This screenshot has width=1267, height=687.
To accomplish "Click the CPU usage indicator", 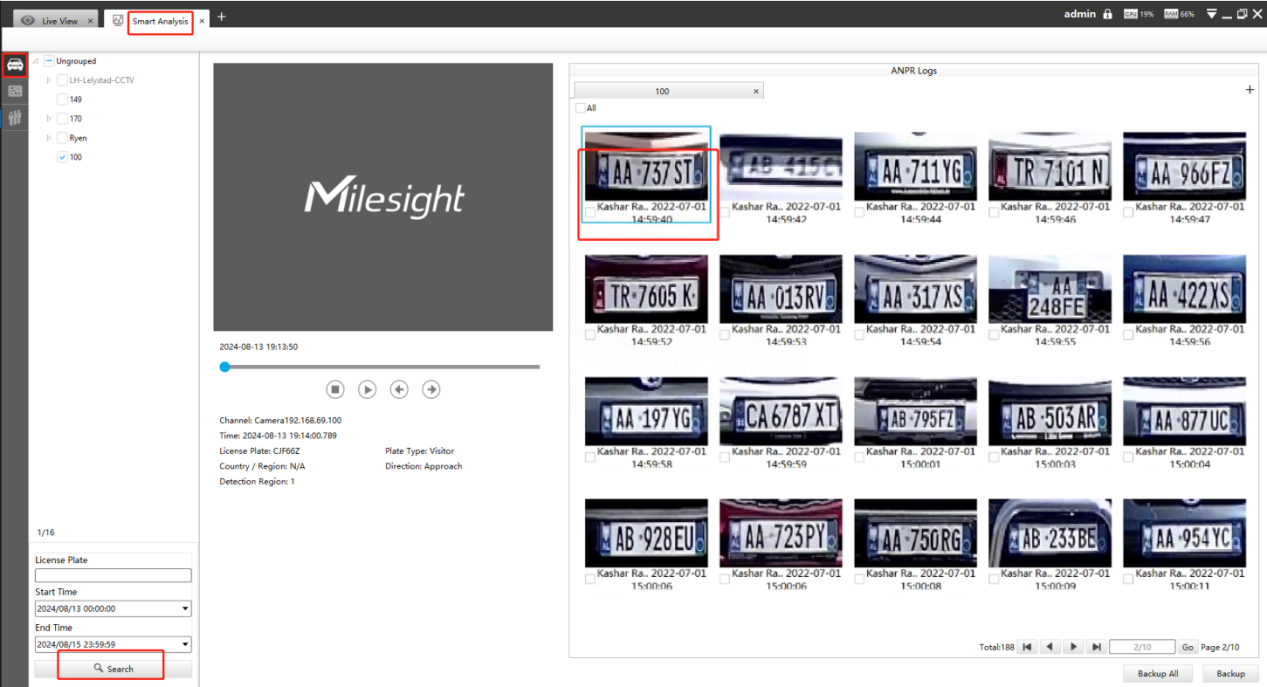I will point(1138,15).
